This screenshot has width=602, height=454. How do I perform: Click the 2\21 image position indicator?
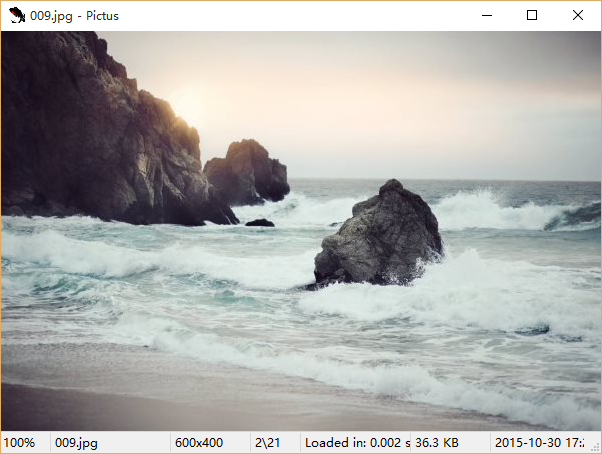pyautogui.click(x=267, y=442)
